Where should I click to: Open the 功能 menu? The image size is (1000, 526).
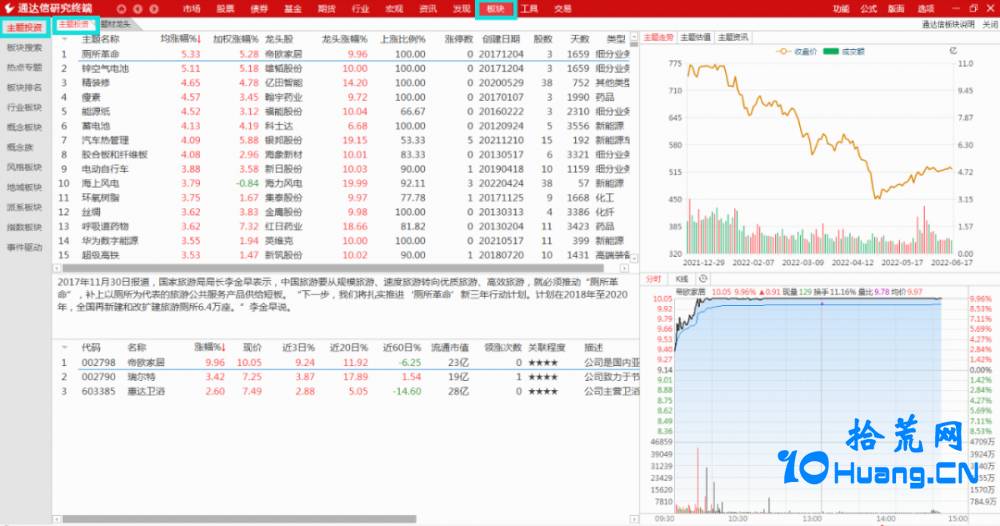click(x=841, y=9)
